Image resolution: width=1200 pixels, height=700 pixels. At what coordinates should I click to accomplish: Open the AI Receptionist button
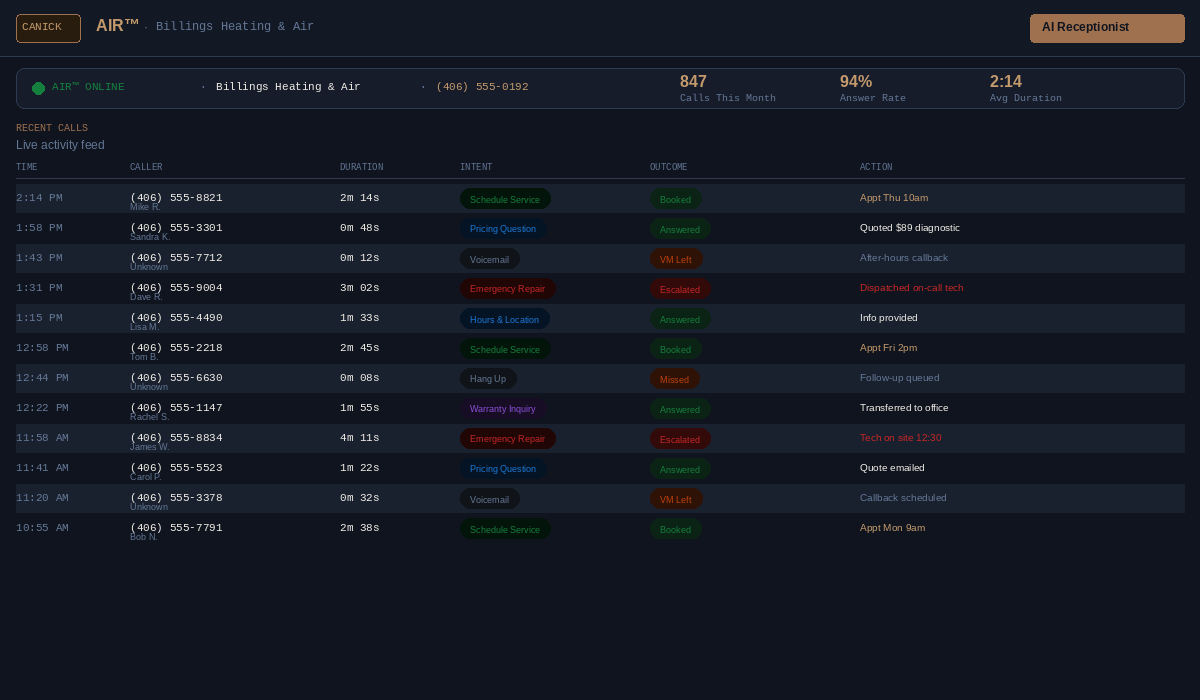click(1107, 28)
